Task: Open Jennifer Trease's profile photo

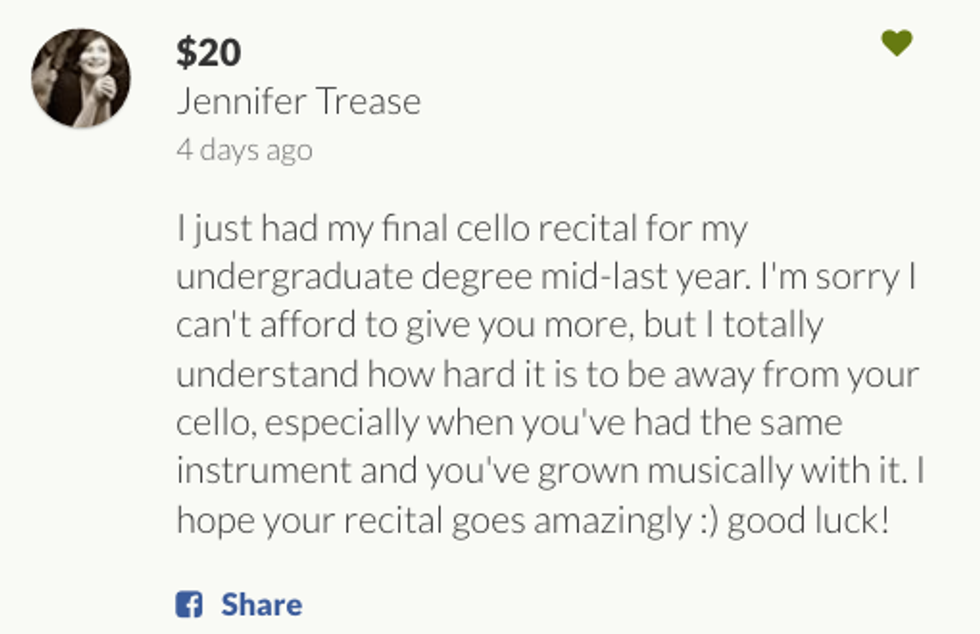Action: click(81, 78)
